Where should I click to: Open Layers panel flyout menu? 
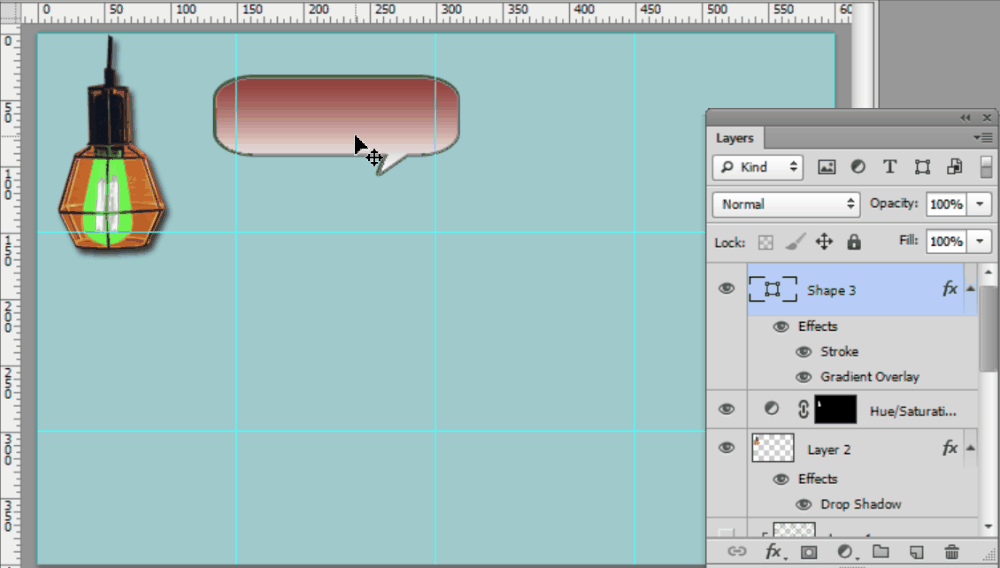983,138
